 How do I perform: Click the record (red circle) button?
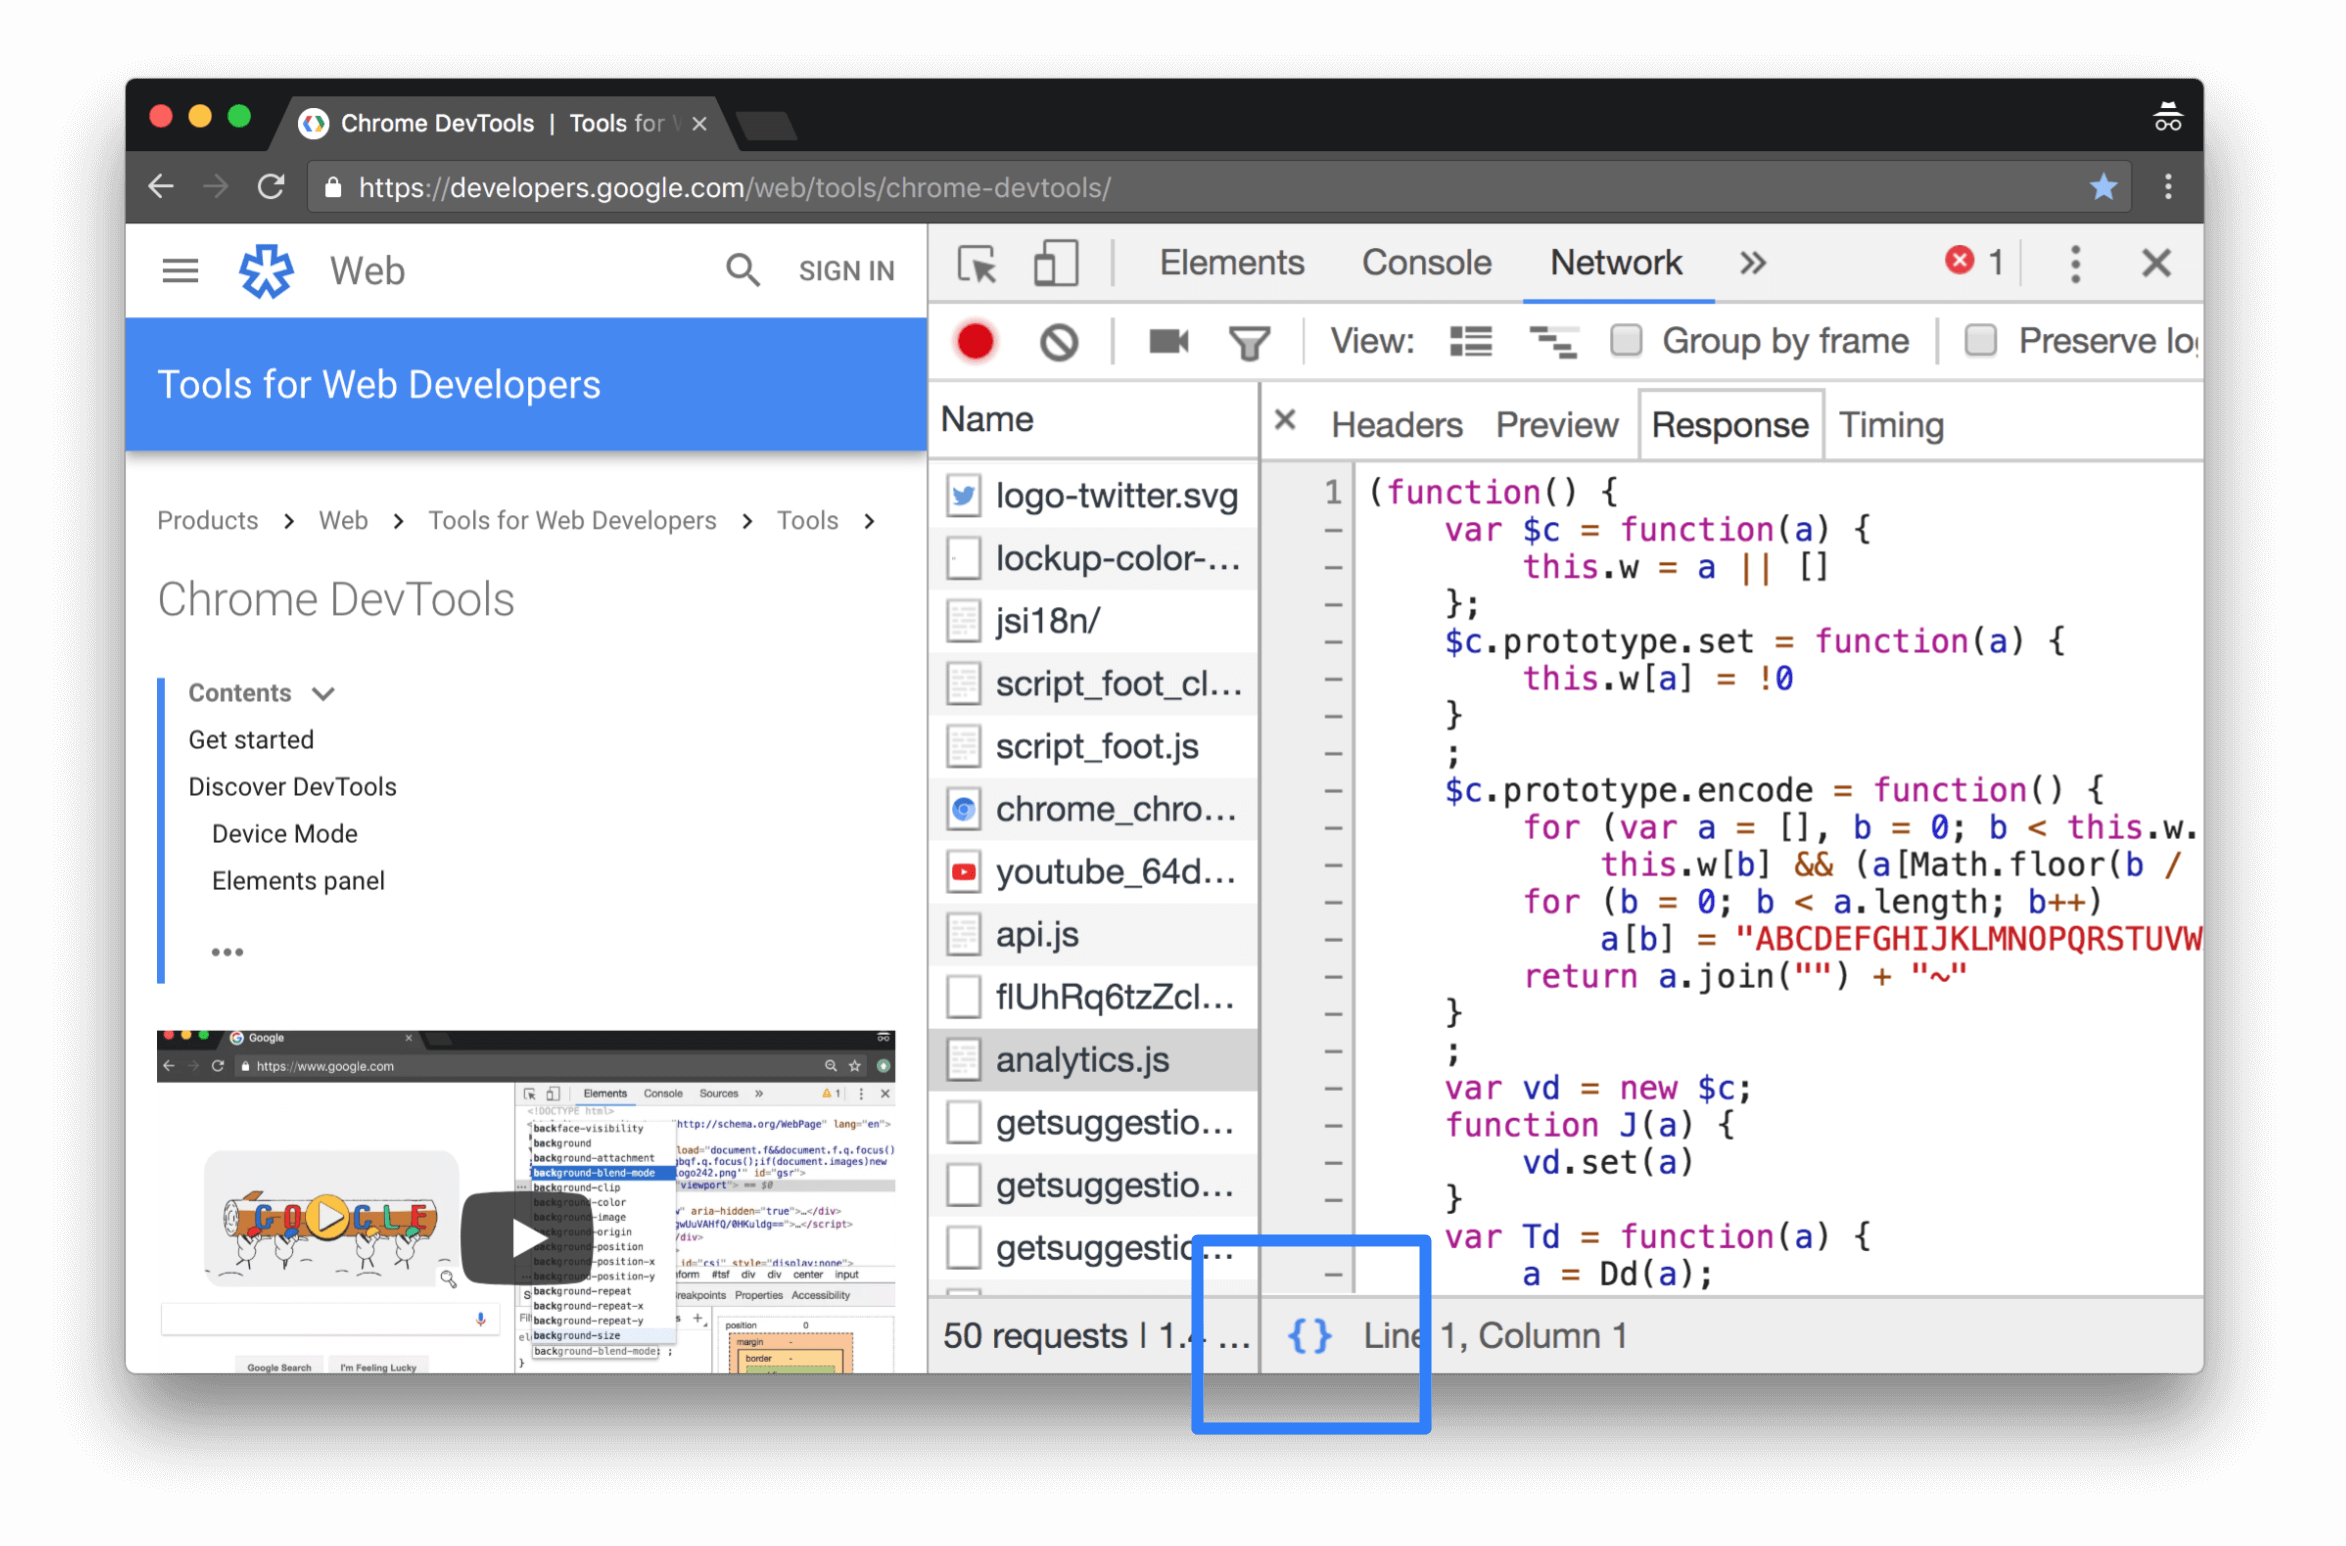[978, 340]
